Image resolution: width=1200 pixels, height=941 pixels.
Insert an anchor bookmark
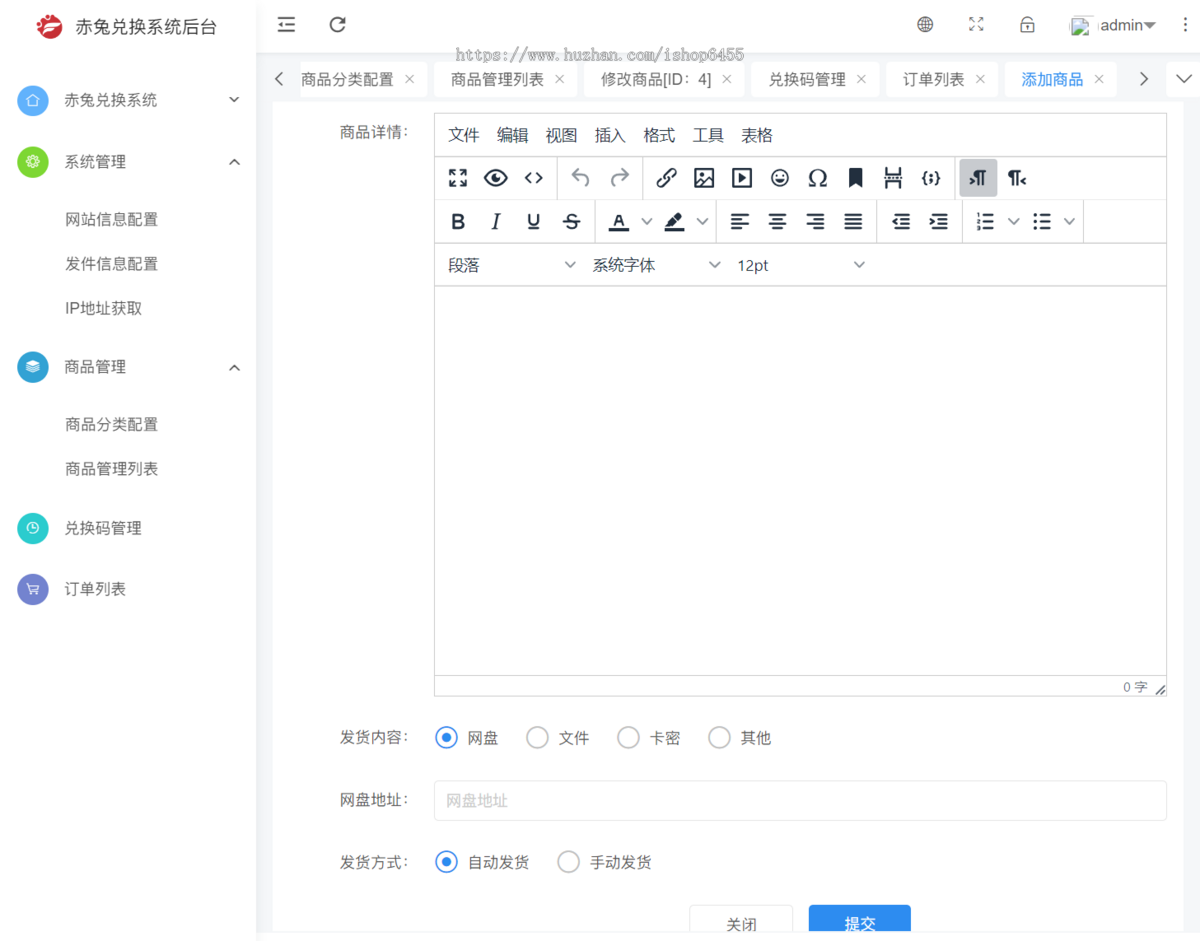coord(856,178)
